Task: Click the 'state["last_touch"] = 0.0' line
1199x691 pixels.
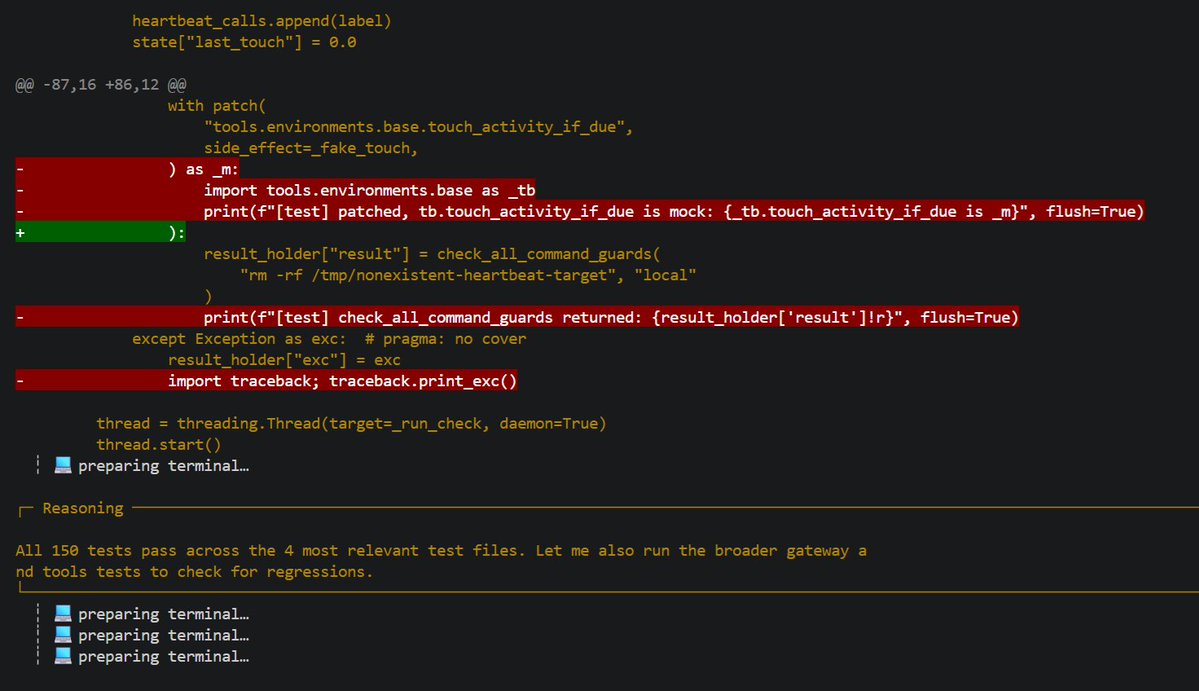Action: 244,42
